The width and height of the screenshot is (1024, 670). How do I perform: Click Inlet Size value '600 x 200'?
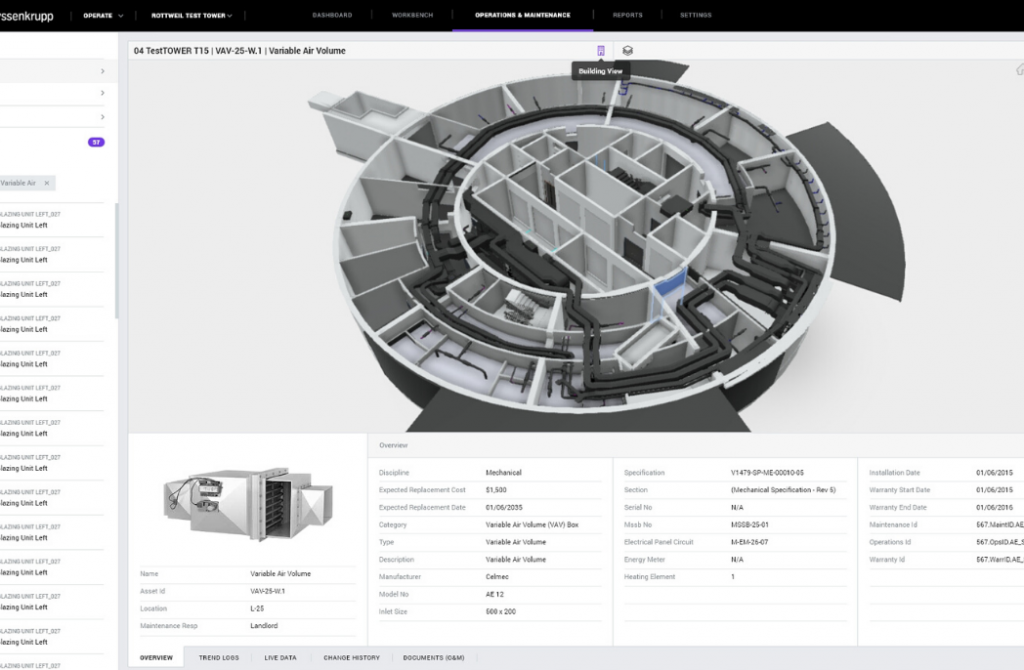(501, 612)
